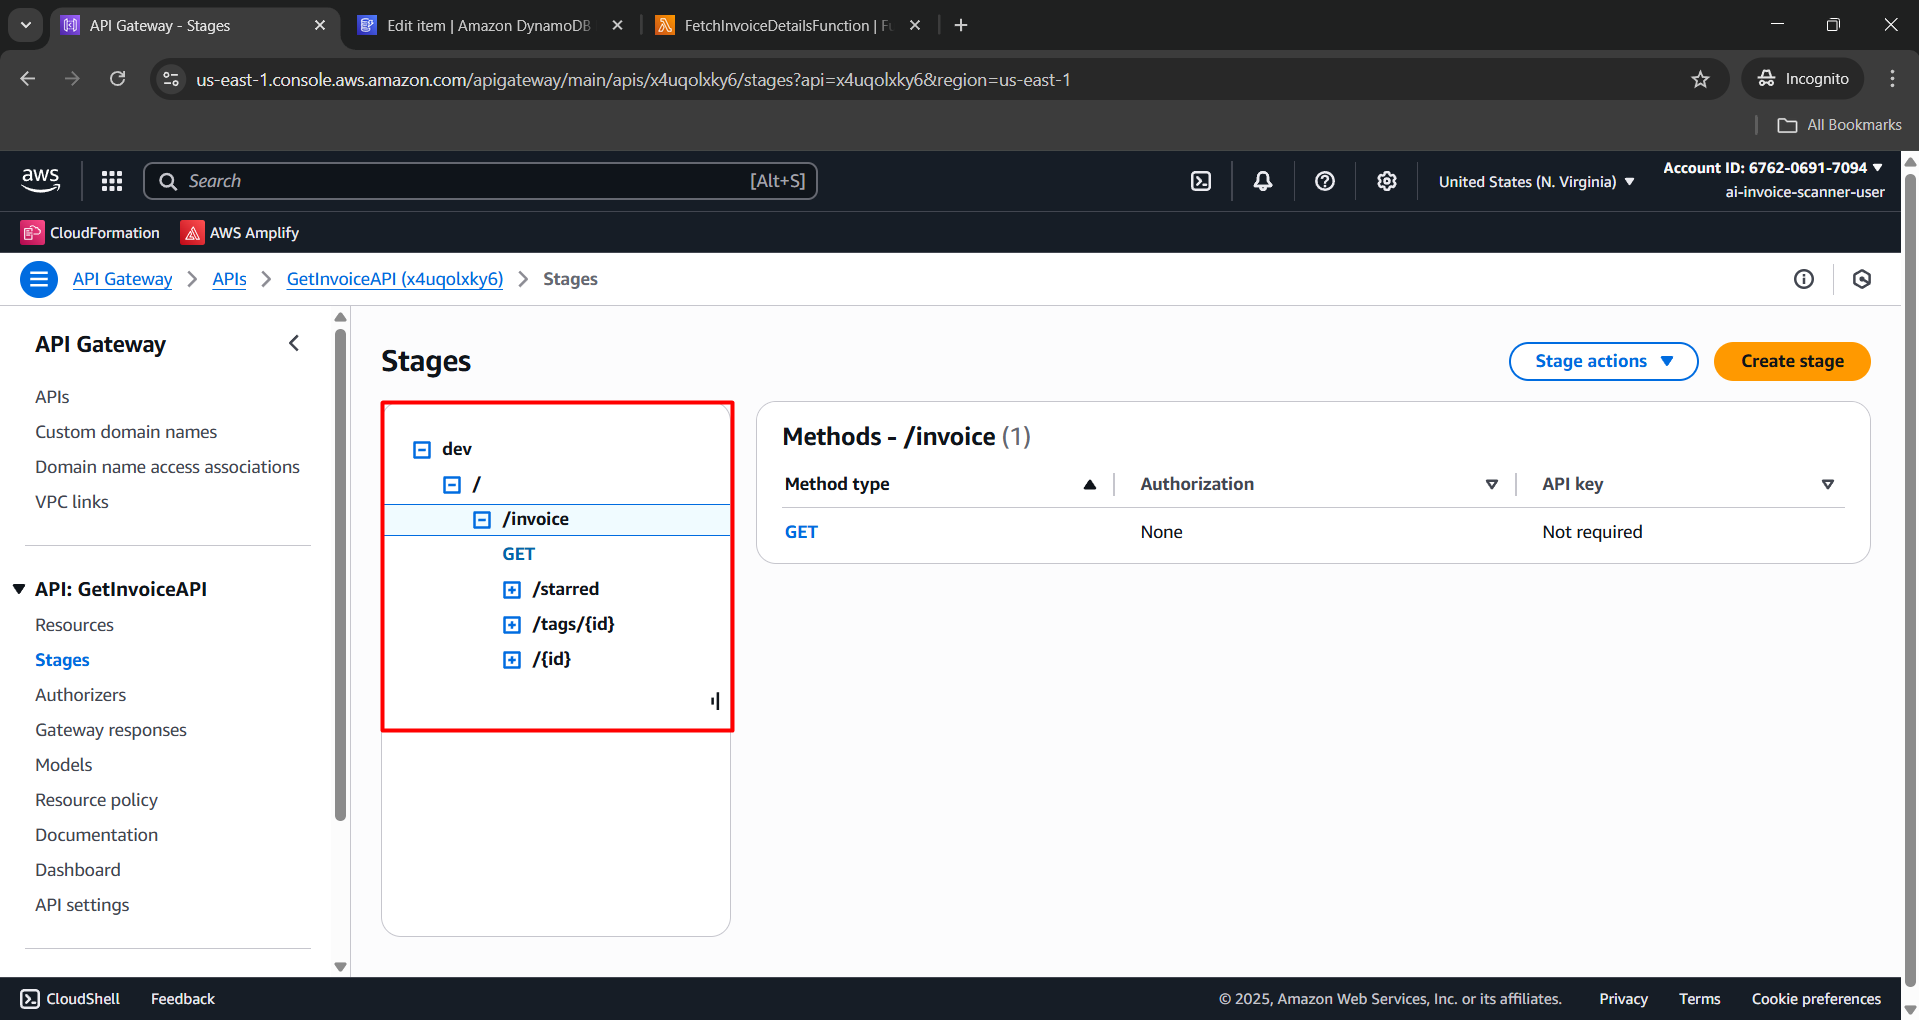Open the CloudFormation favorite shortcut
The image size is (1919, 1020).
point(89,232)
